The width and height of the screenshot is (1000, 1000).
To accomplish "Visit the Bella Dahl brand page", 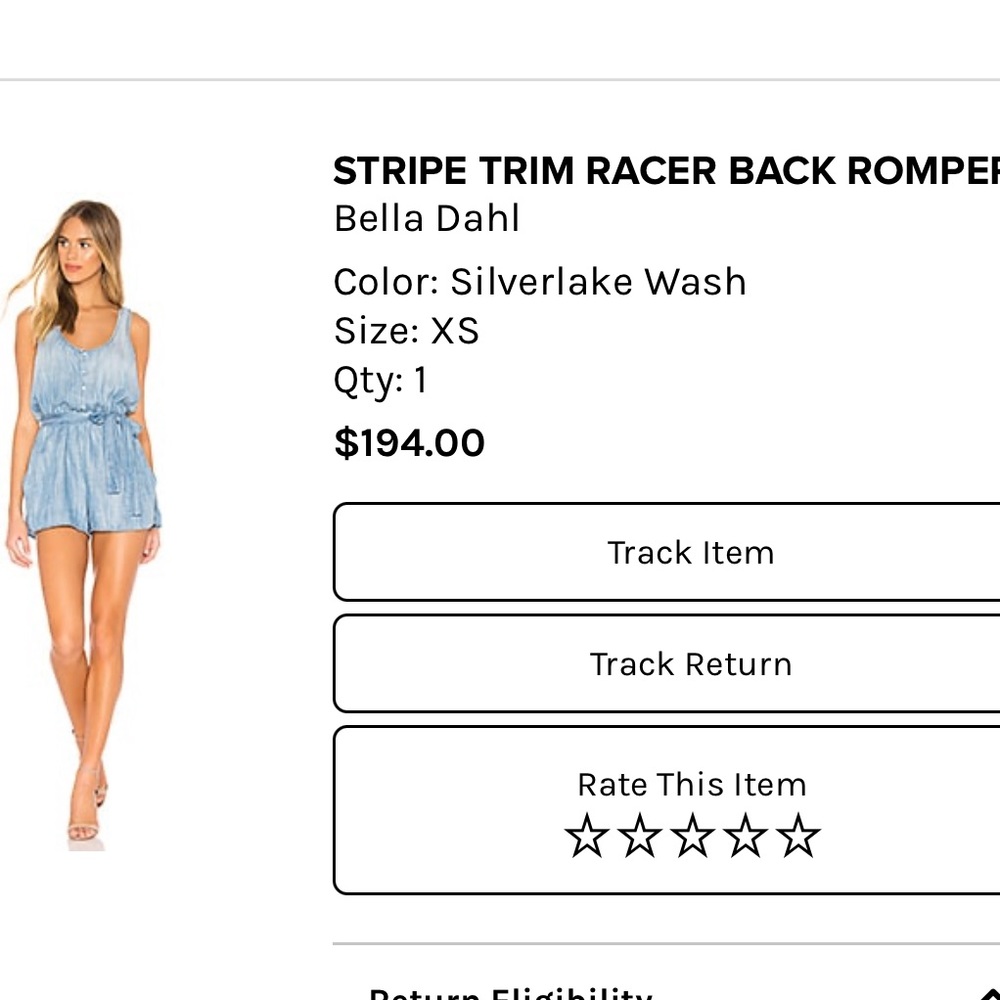I will [426, 218].
